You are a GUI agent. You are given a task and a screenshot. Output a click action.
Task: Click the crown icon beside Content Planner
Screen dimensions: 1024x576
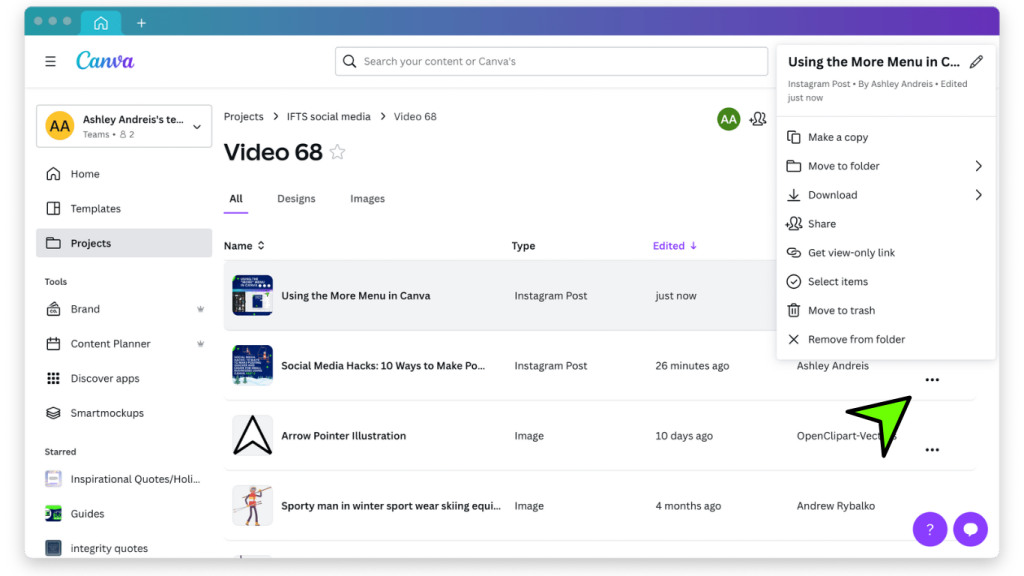[200, 344]
